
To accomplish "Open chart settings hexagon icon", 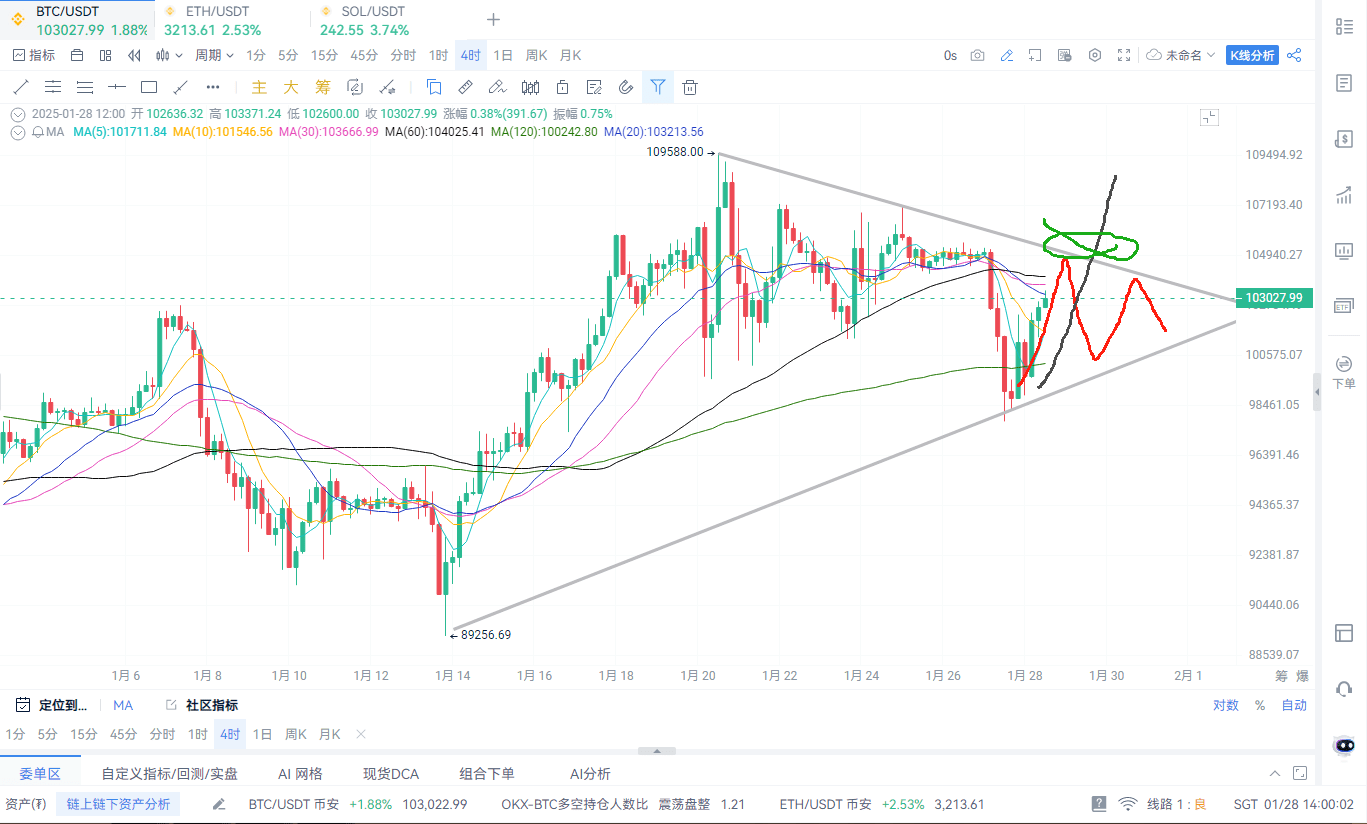I will [1095, 56].
